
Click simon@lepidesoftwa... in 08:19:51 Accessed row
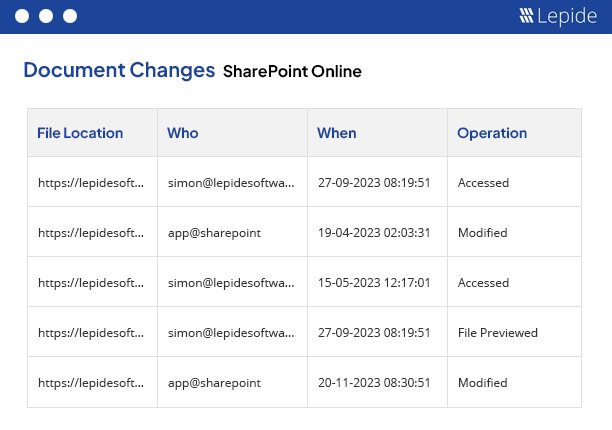point(231,183)
